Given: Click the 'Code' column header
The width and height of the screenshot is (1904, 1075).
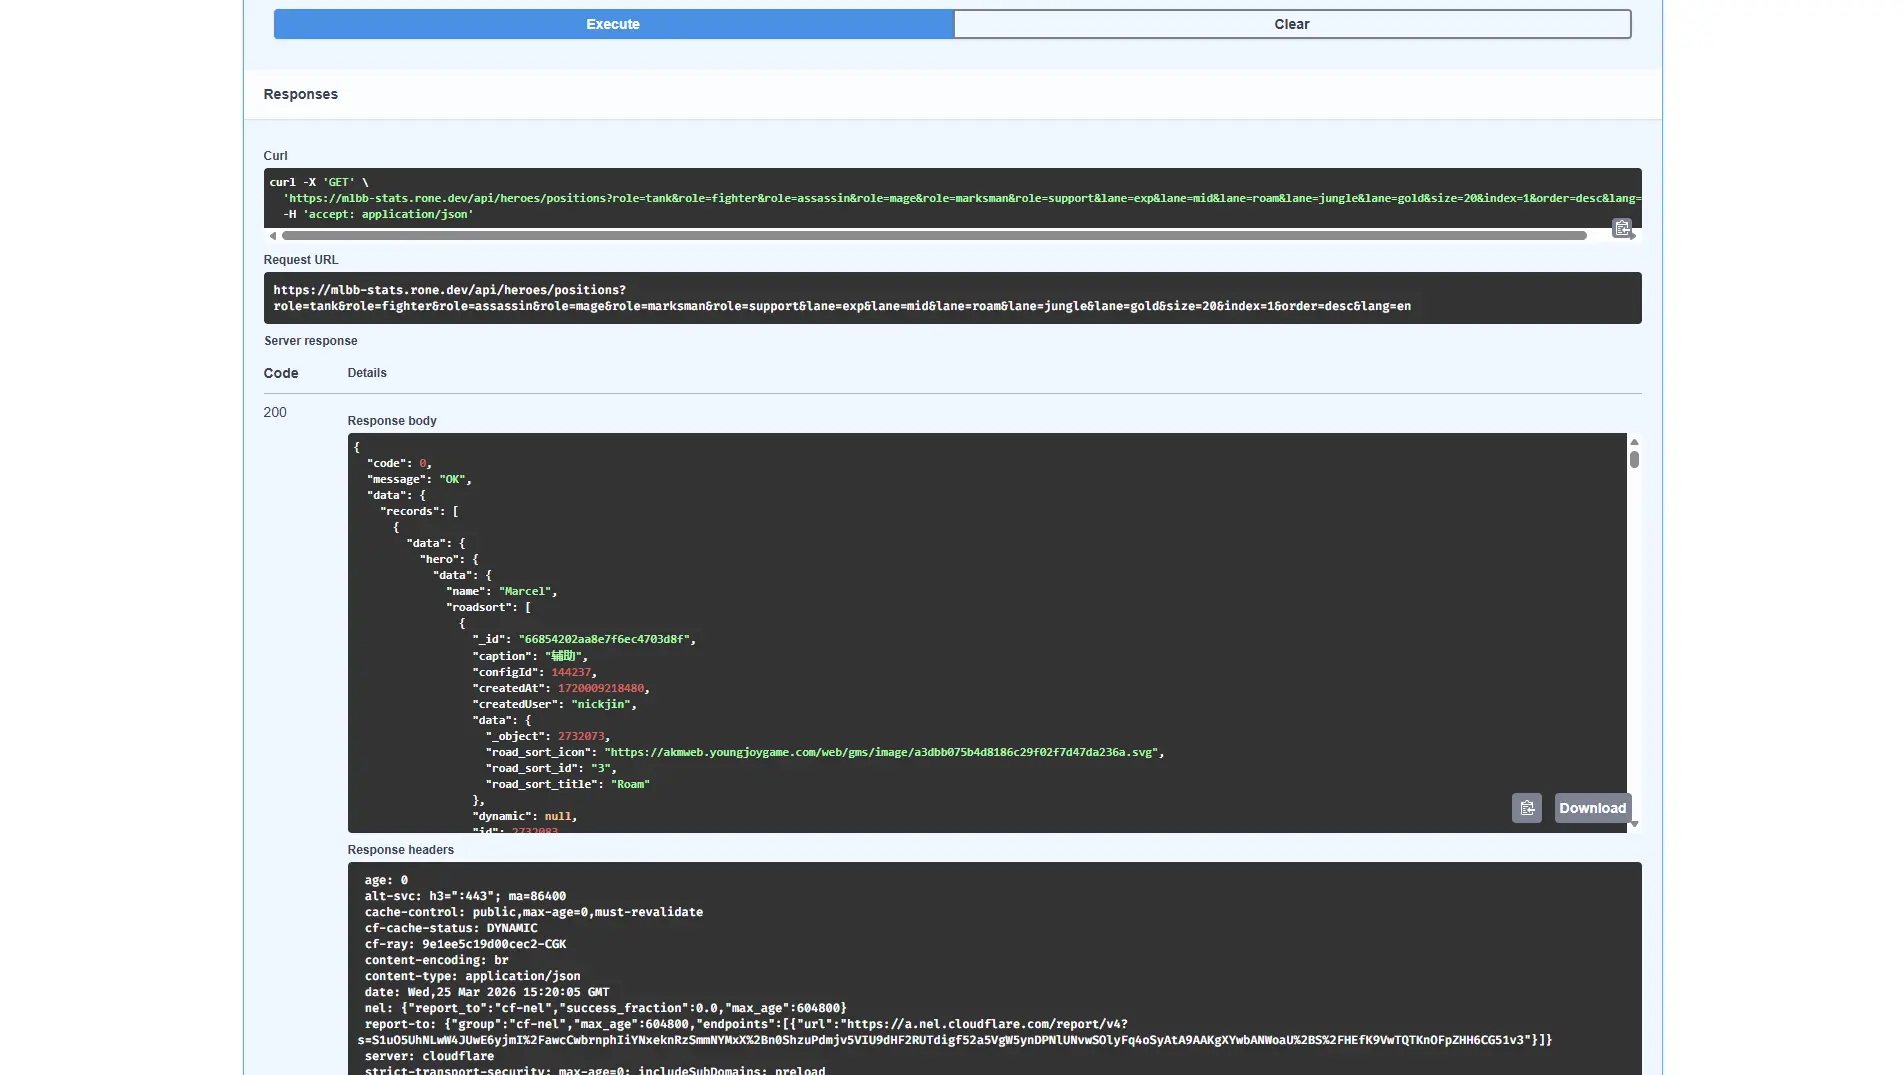Looking at the screenshot, I should [281, 373].
